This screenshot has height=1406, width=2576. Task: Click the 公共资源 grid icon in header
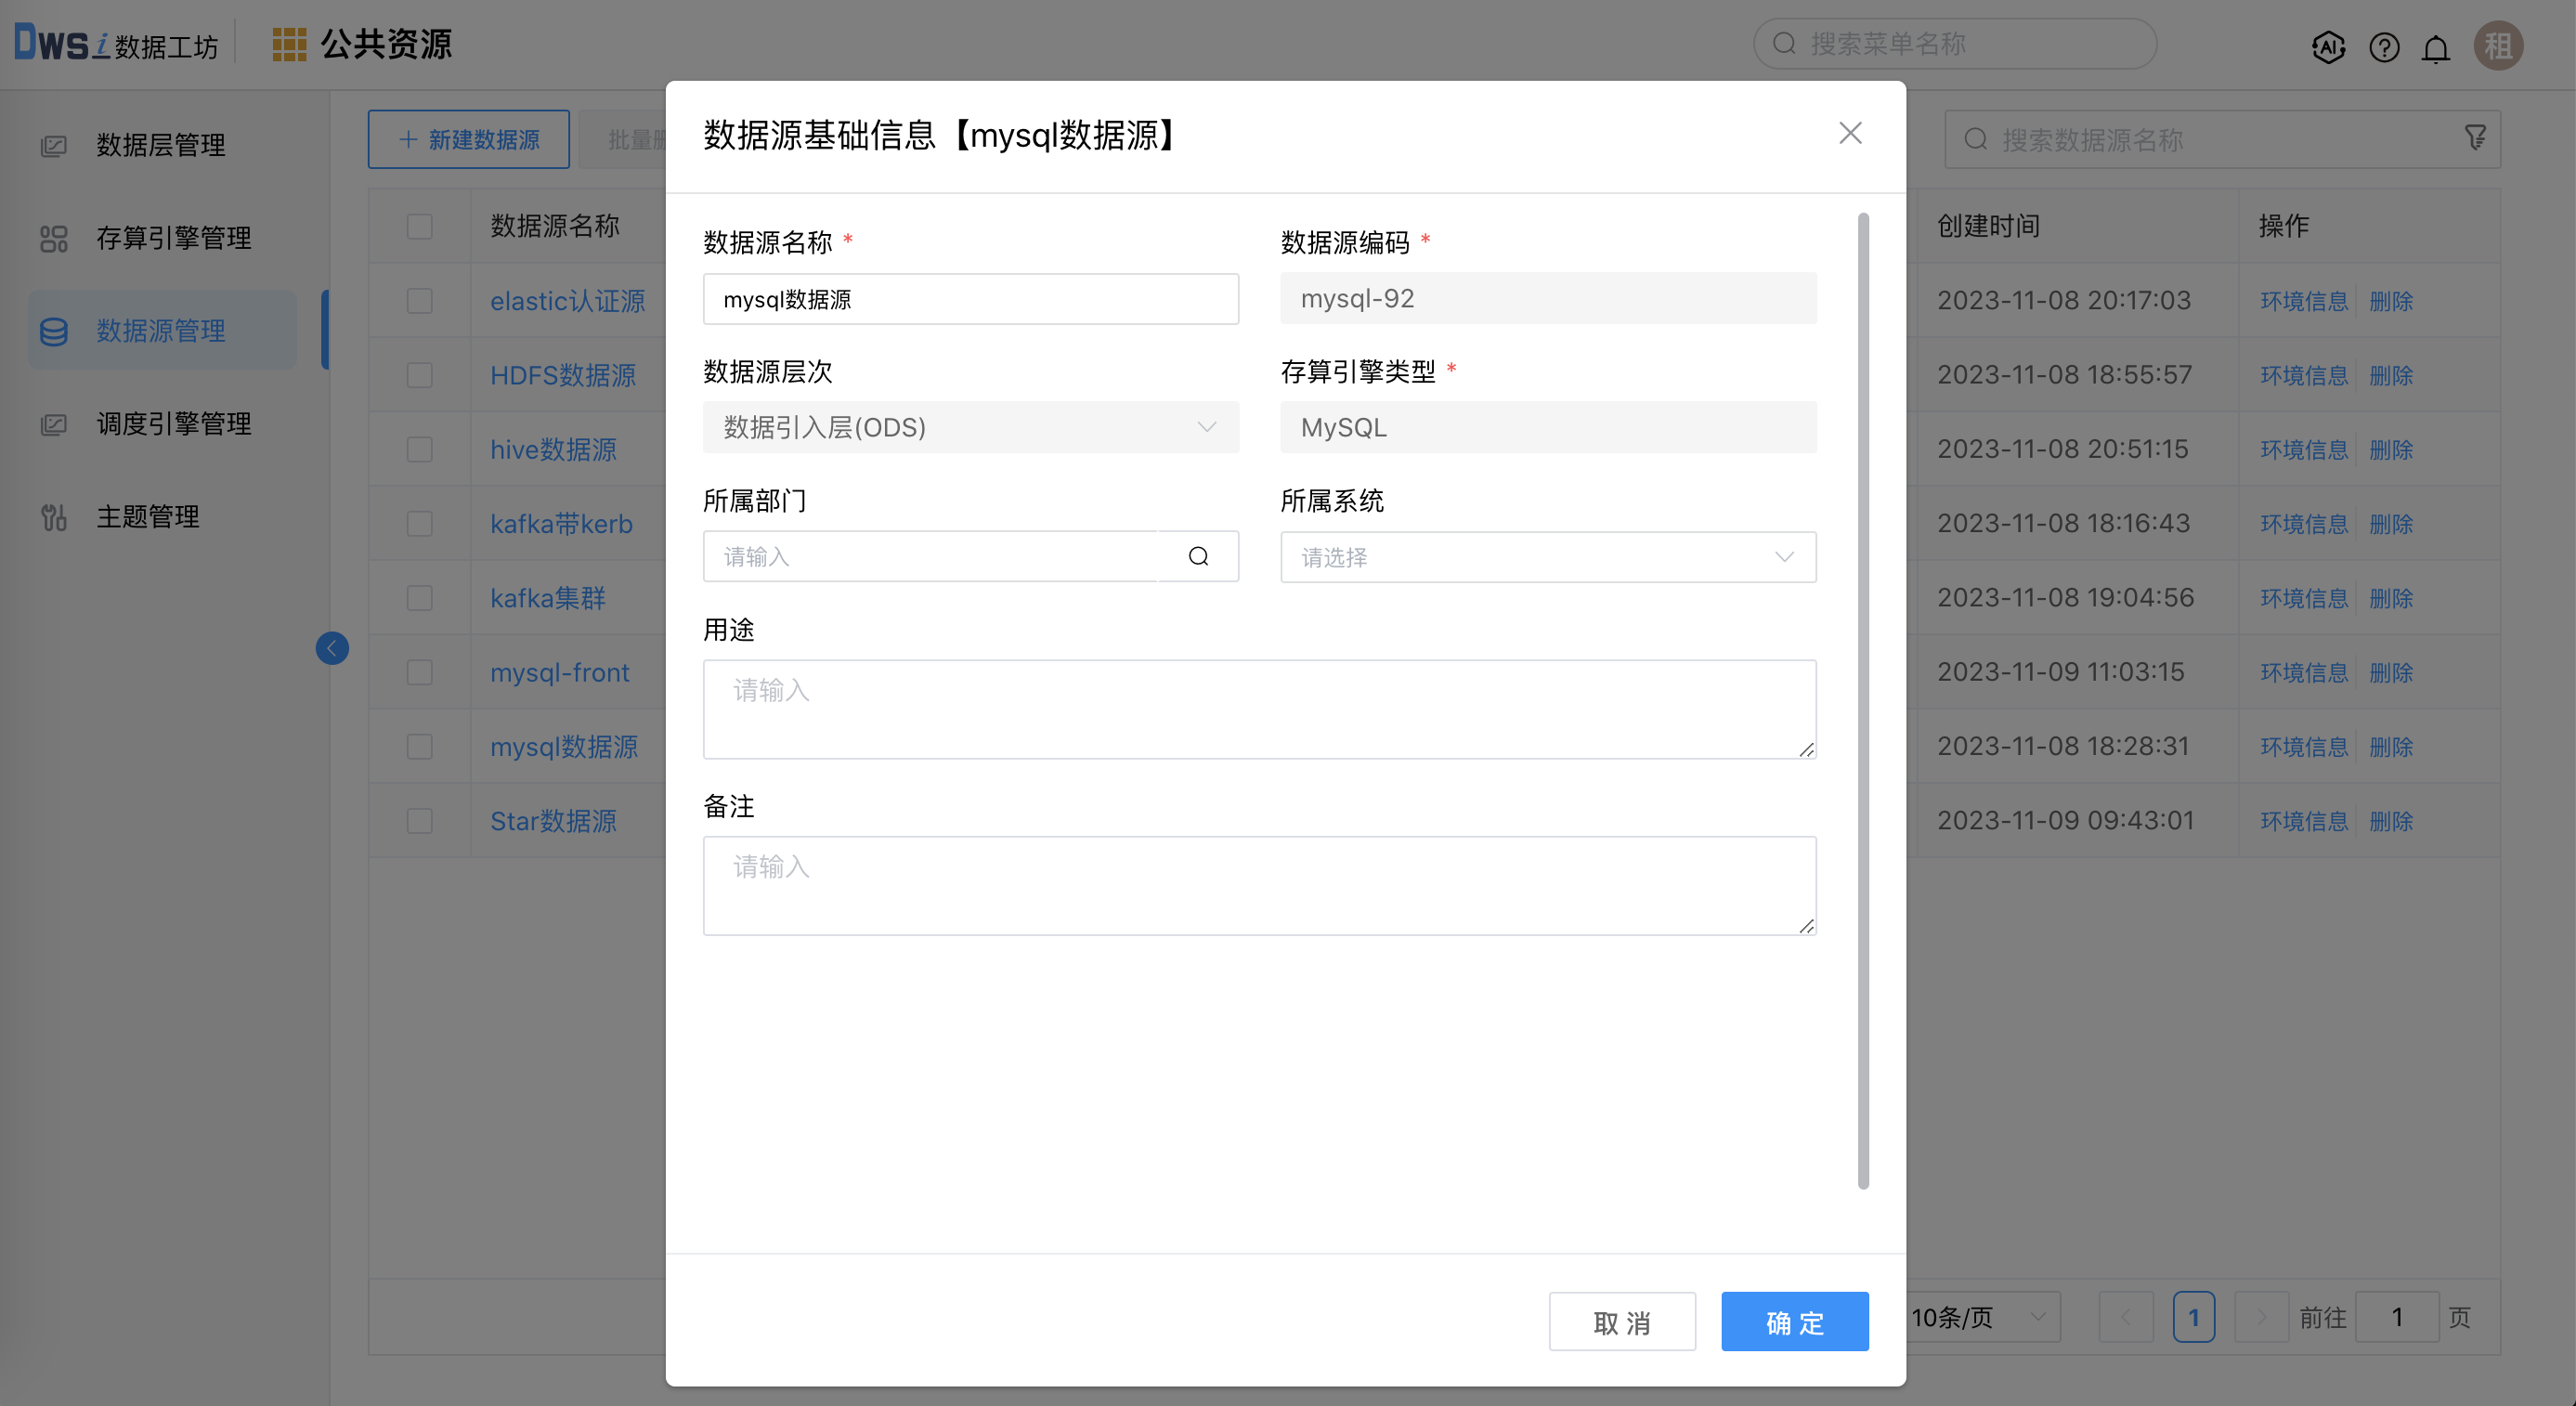[x=289, y=43]
